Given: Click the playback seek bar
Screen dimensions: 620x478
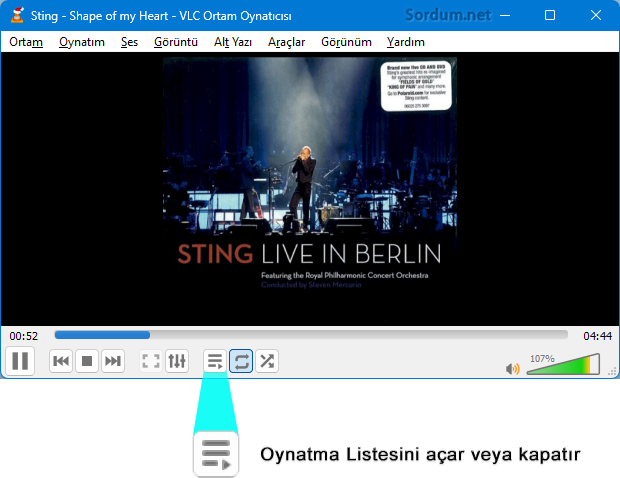Looking at the screenshot, I should 311,335.
